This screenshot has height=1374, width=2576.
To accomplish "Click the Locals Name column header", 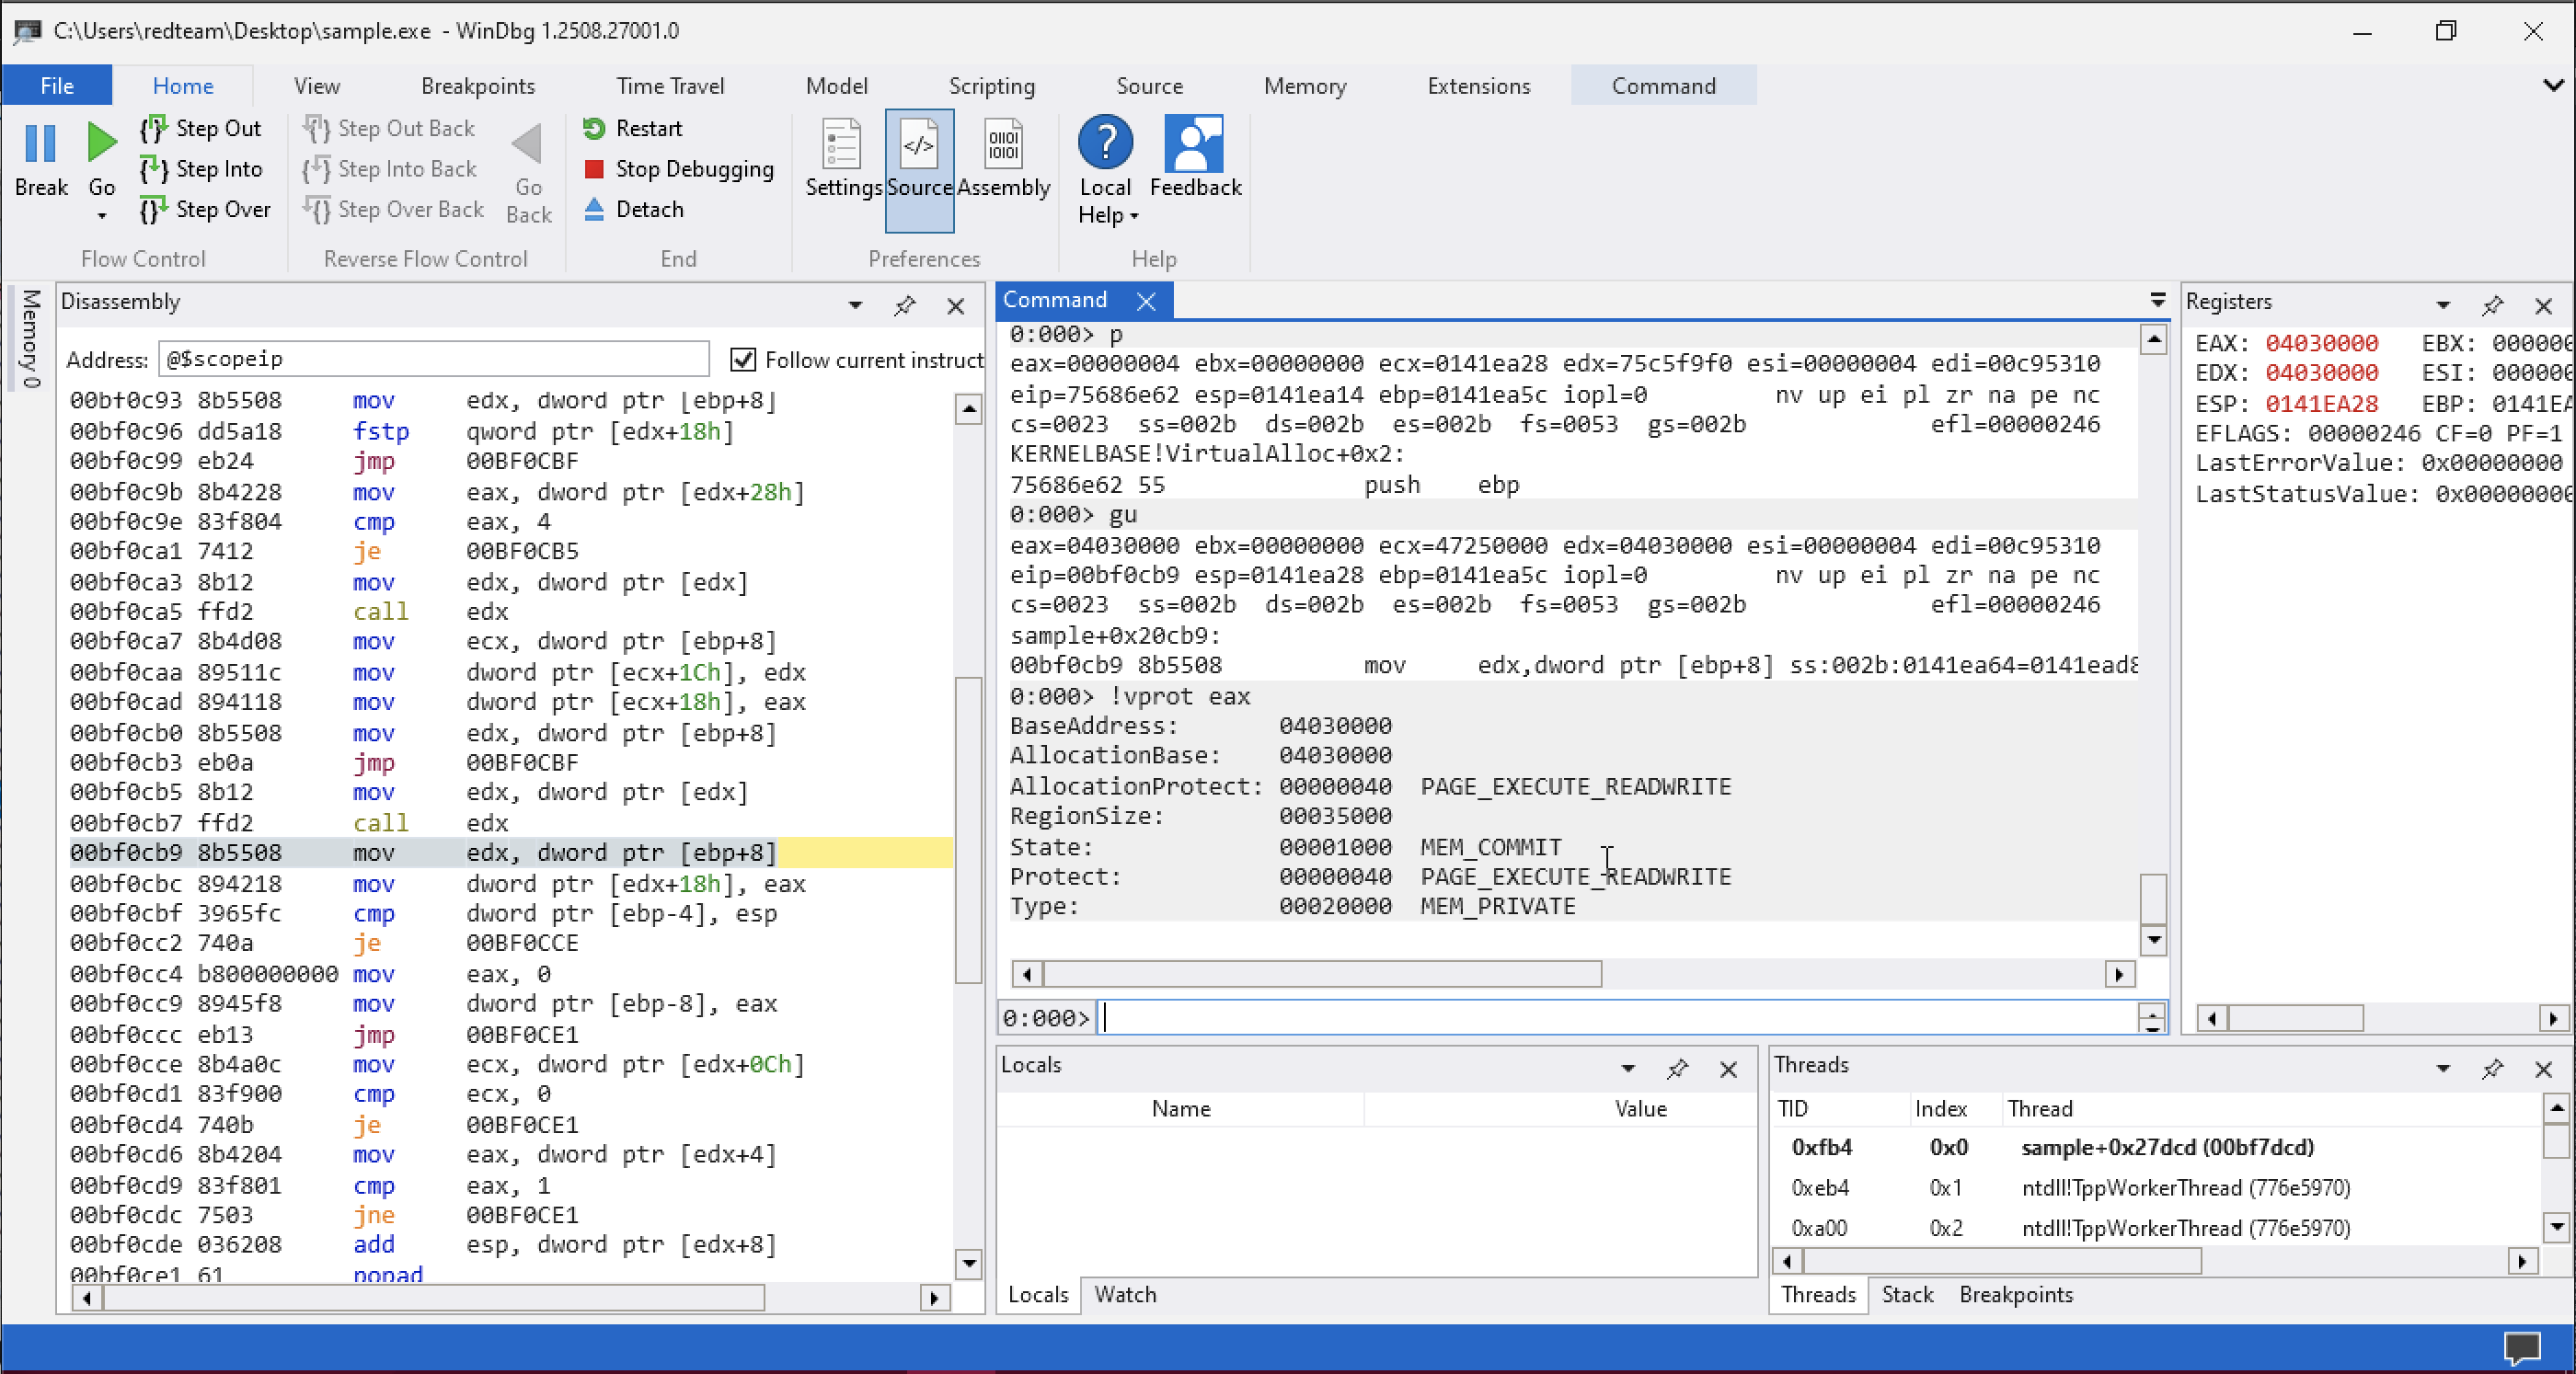I will (x=1181, y=1109).
